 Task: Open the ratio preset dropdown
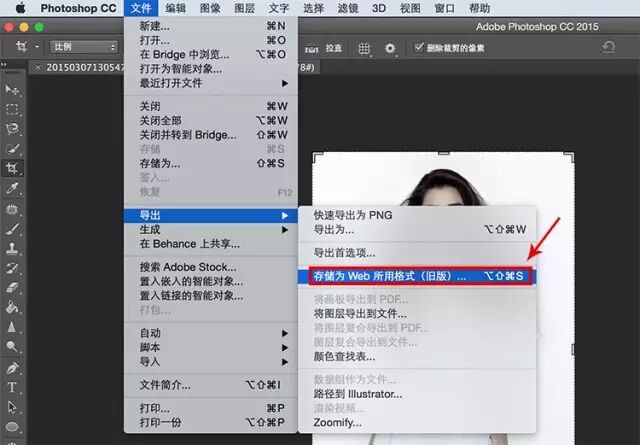click(84, 47)
